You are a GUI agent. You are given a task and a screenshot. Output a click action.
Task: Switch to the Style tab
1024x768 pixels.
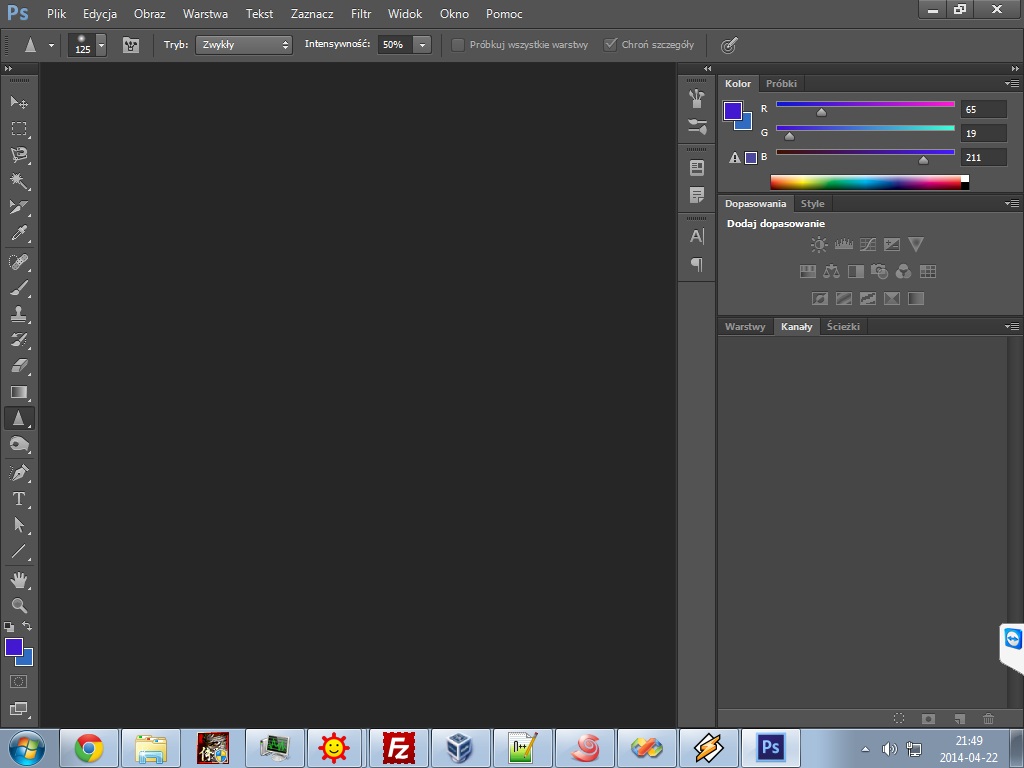(812, 204)
